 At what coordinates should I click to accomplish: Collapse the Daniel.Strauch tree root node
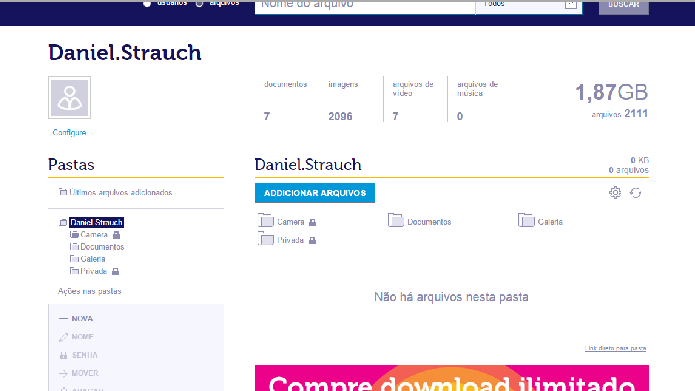point(63,223)
